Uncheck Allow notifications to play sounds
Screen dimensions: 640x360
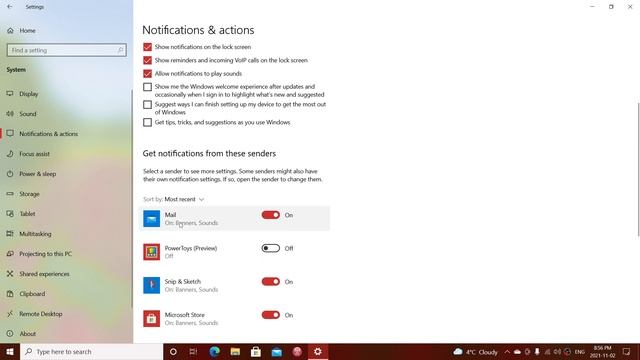(147, 74)
